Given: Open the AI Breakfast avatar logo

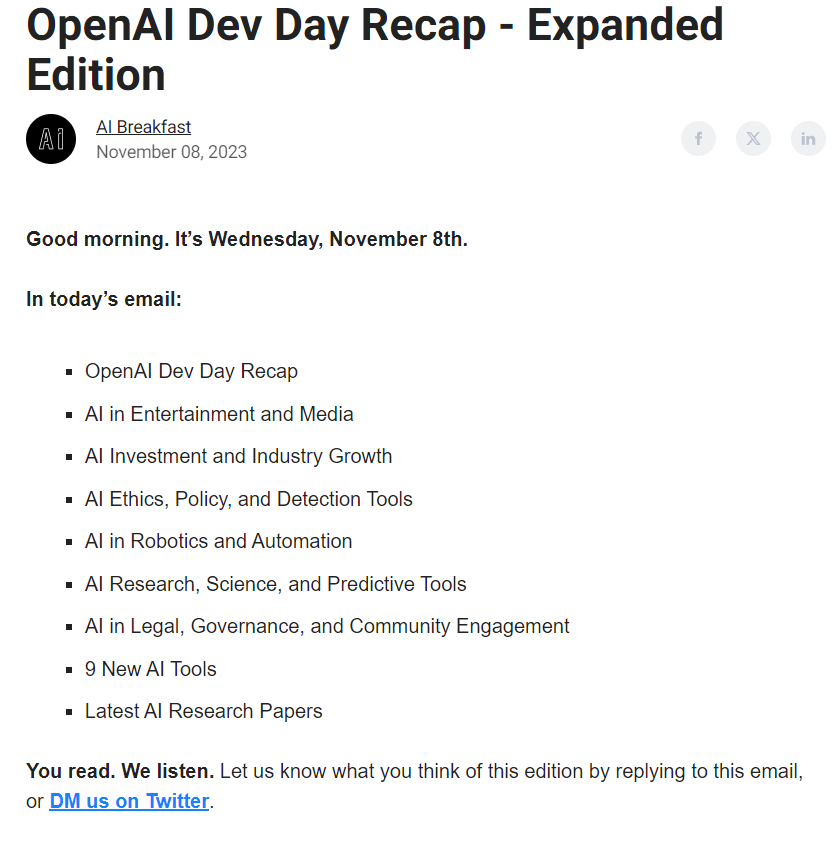Looking at the screenshot, I should pos(51,139).
